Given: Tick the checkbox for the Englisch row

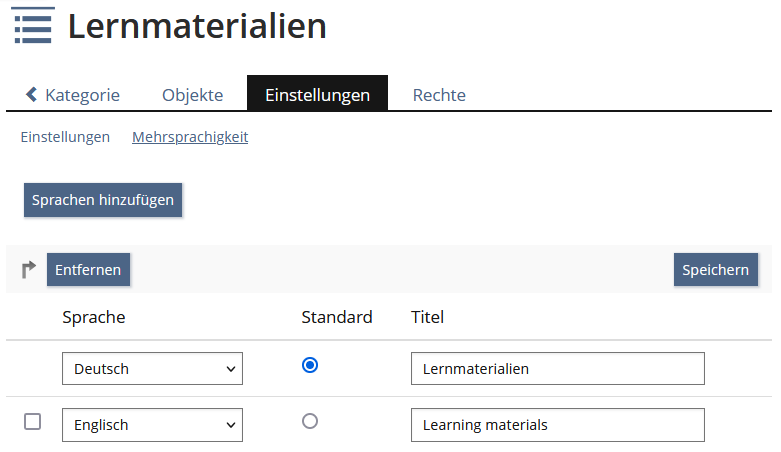Looking at the screenshot, I should click(33, 422).
